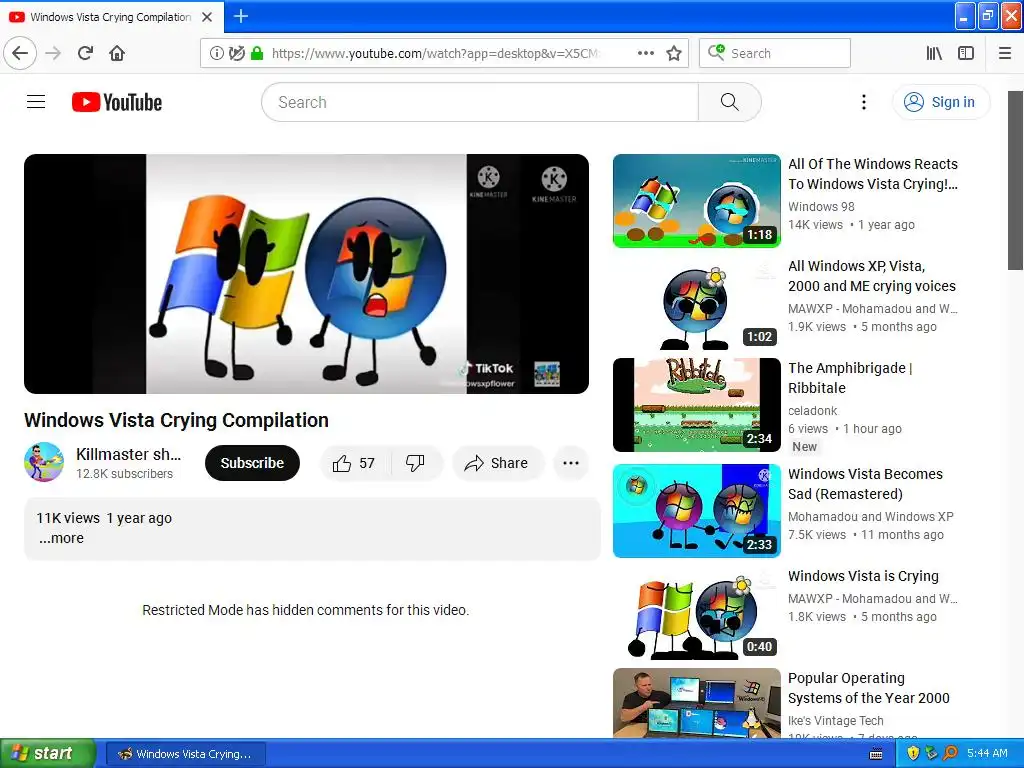This screenshot has height=768, width=1024.
Task: Open the YouTube guide hamburger menu
Action: click(x=36, y=102)
